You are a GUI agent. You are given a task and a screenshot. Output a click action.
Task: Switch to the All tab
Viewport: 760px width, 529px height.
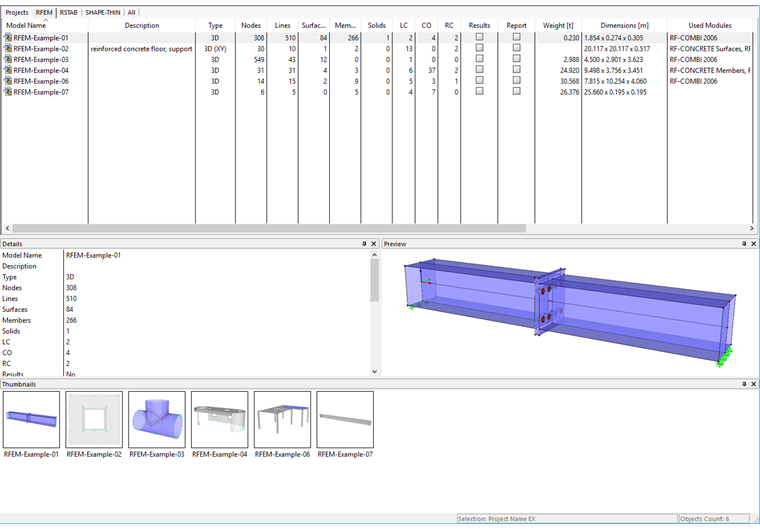click(131, 13)
